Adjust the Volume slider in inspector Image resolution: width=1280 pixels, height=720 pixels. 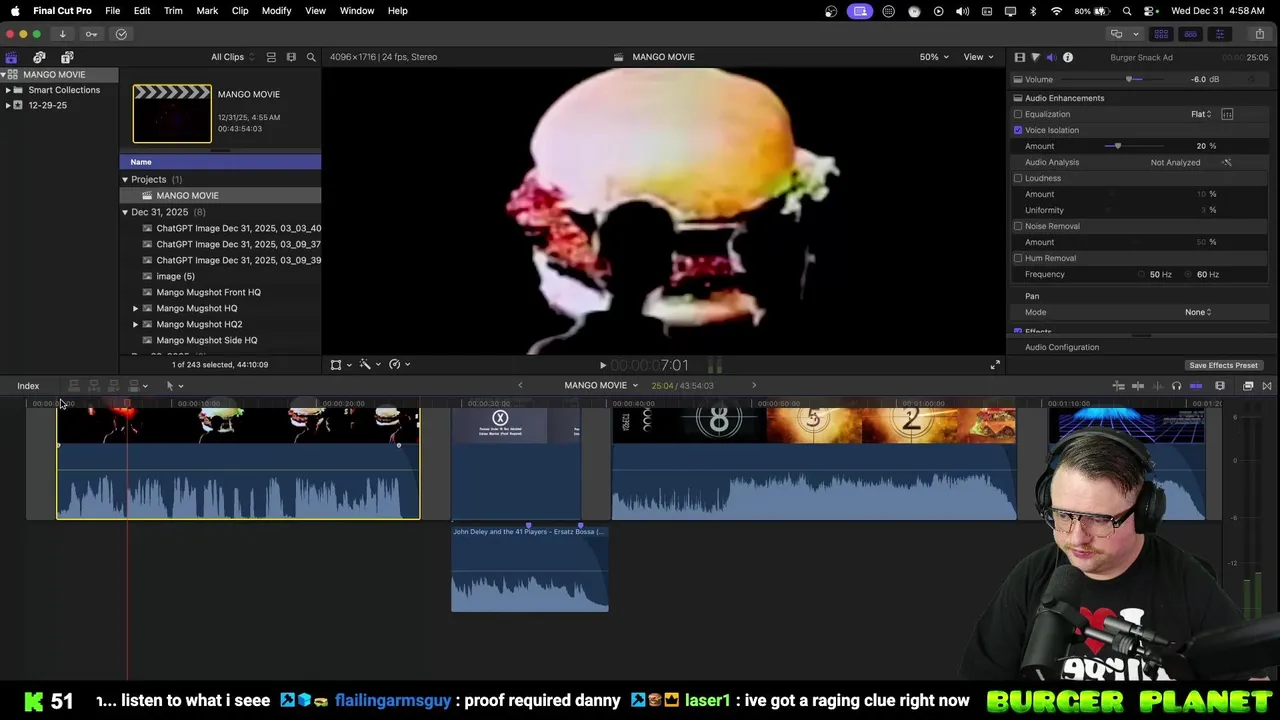coord(1128,79)
